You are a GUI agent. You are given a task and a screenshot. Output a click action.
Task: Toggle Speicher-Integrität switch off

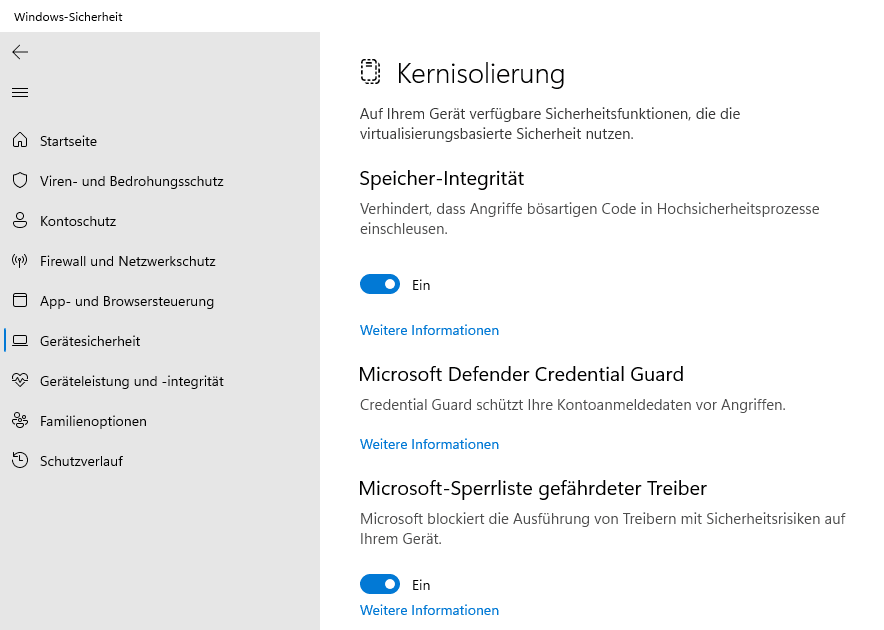pos(380,285)
